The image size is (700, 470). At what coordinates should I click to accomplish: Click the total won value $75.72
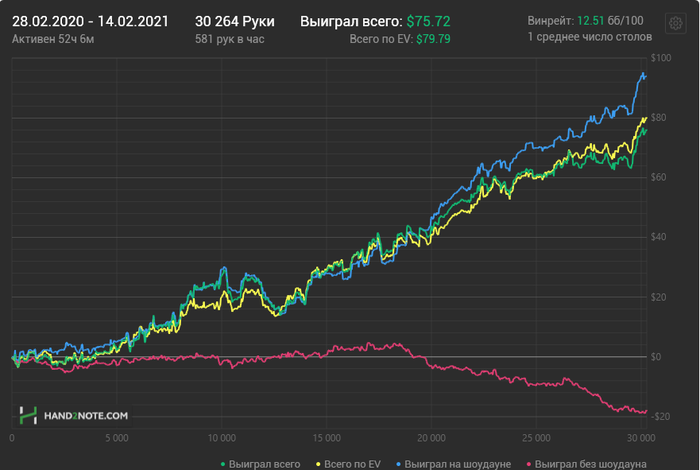429,21
